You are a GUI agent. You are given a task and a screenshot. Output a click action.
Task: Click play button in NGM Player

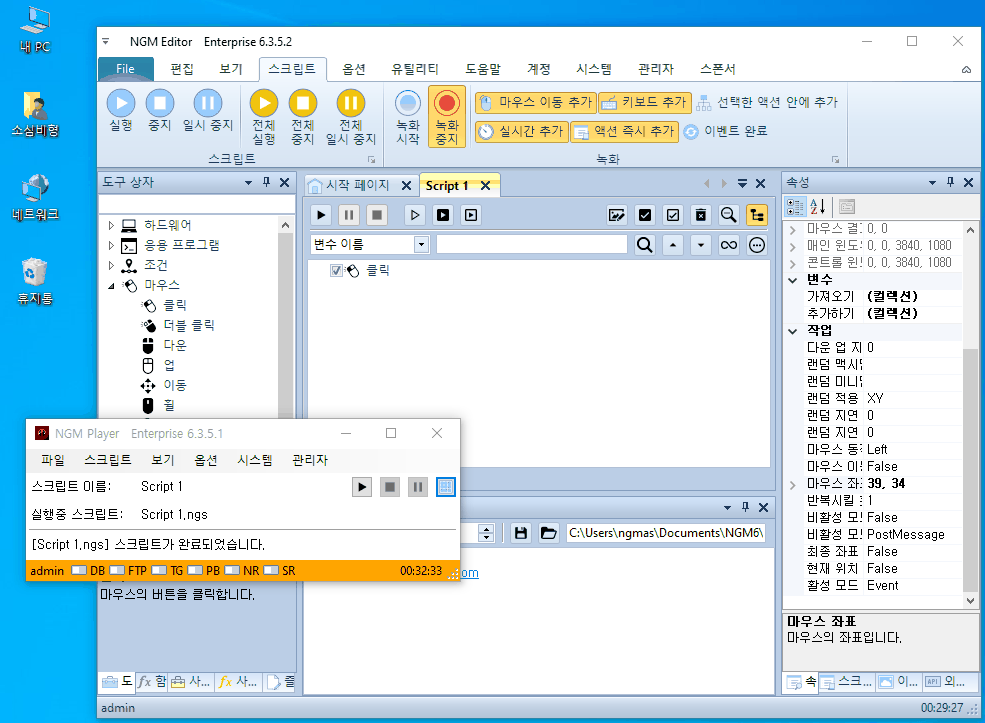click(362, 487)
